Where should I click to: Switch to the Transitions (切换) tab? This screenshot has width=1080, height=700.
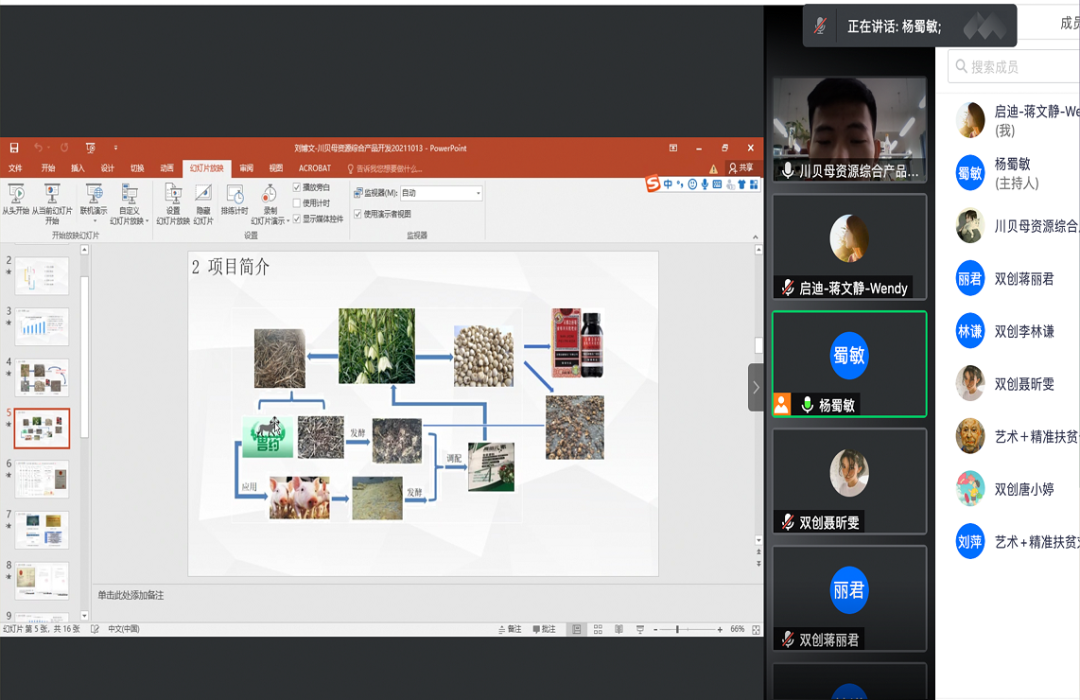(x=137, y=168)
